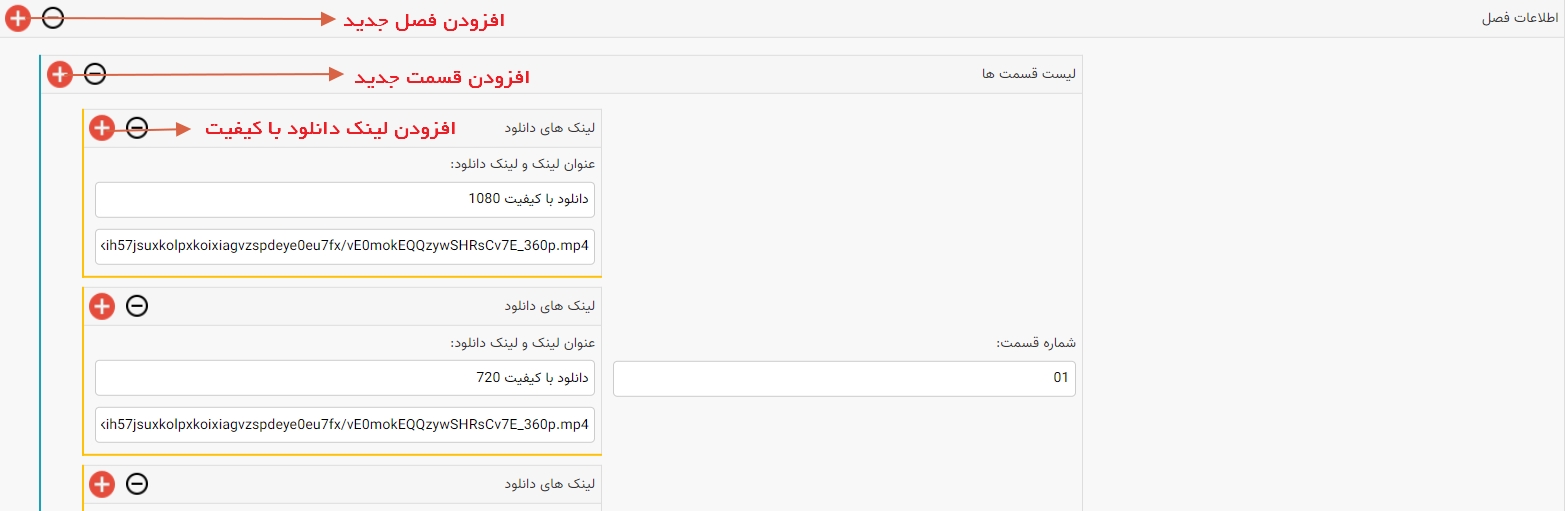Click the minus icon on the third download links box
The image size is (1565, 511).
[137, 484]
